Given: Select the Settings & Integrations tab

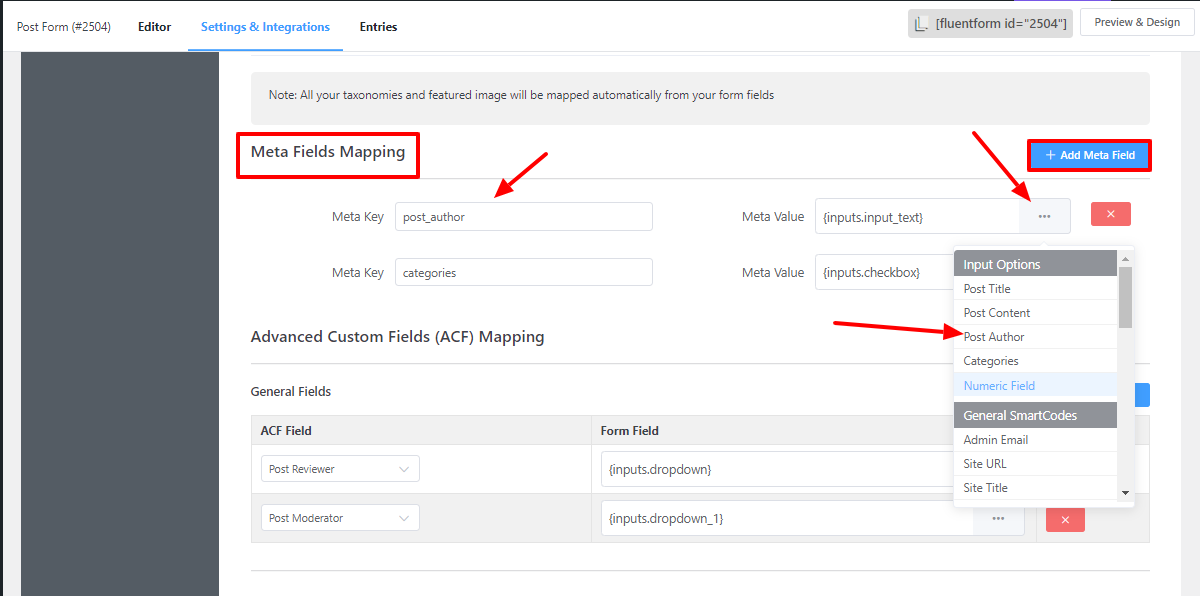Looking at the screenshot, I should tap(265, 27).
